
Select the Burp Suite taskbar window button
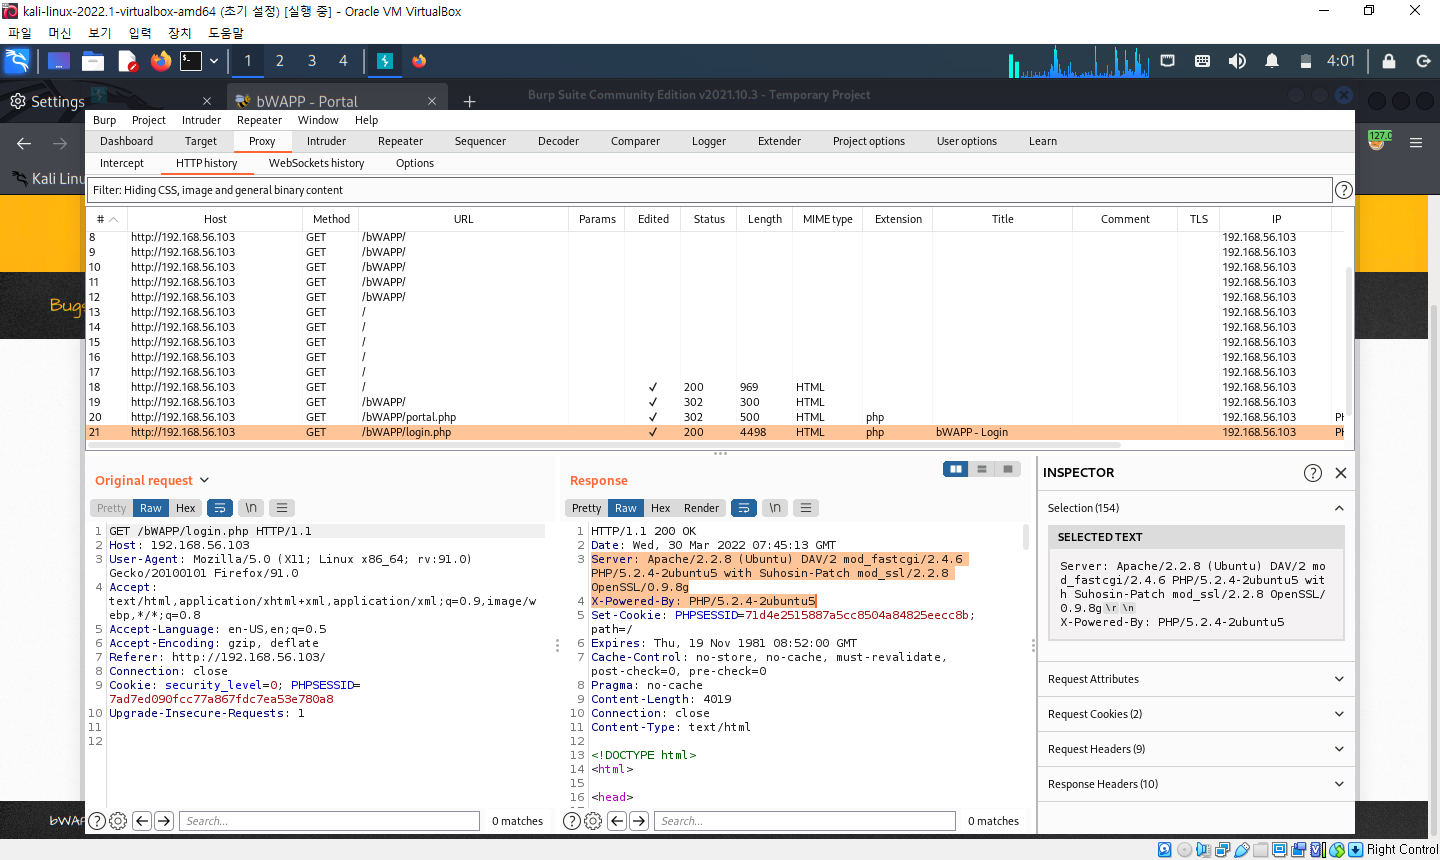[x=385, y=61]
